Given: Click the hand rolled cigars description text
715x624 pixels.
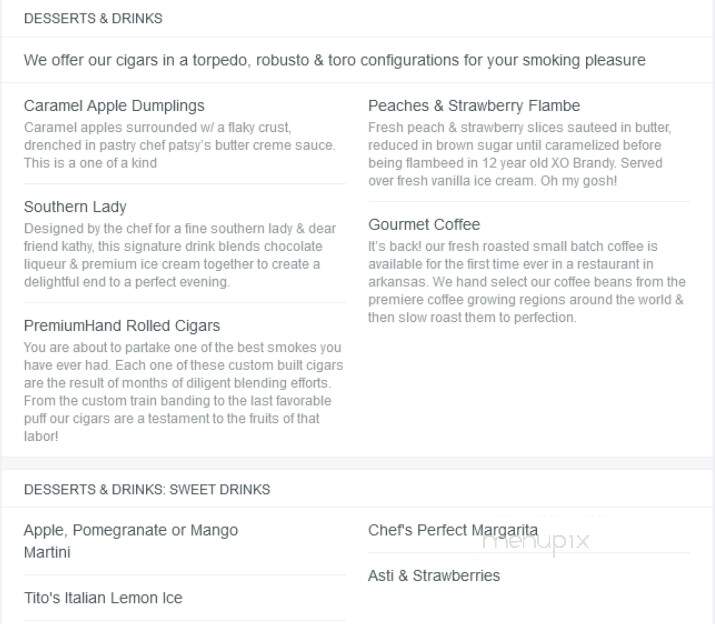Looking at the screenshot, I should [x=183, y=392].
